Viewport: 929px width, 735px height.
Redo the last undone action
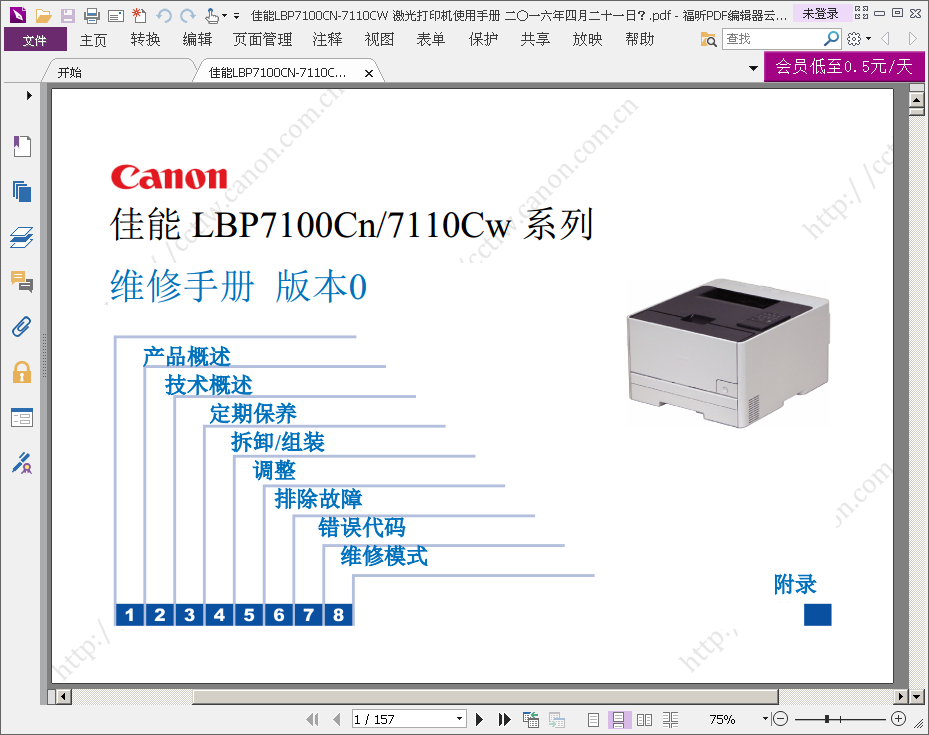[188, 16]
